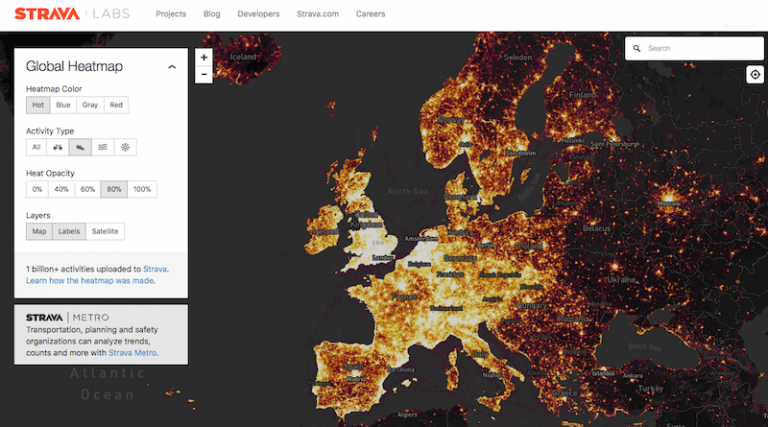Set heat opacity to 80%
Image resolution: width=768 pixels, height=427 pixels.
(114, 189)
